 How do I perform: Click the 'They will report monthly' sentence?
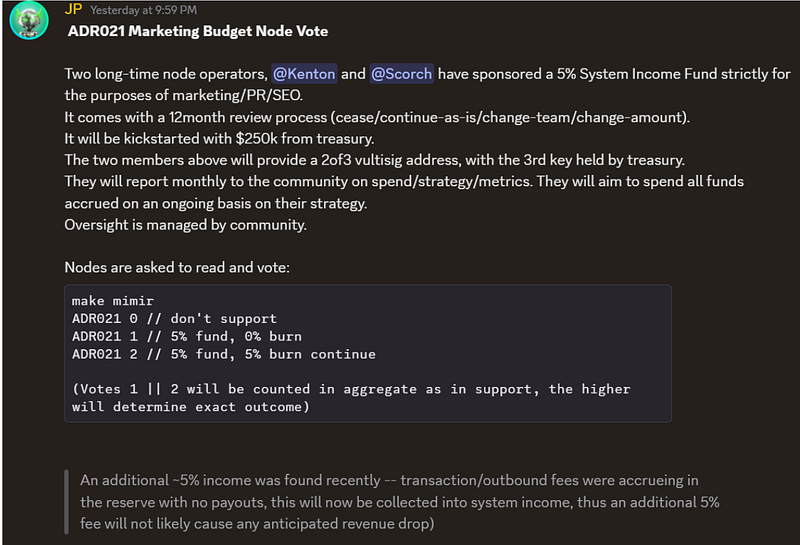click(x=404, y=192)
